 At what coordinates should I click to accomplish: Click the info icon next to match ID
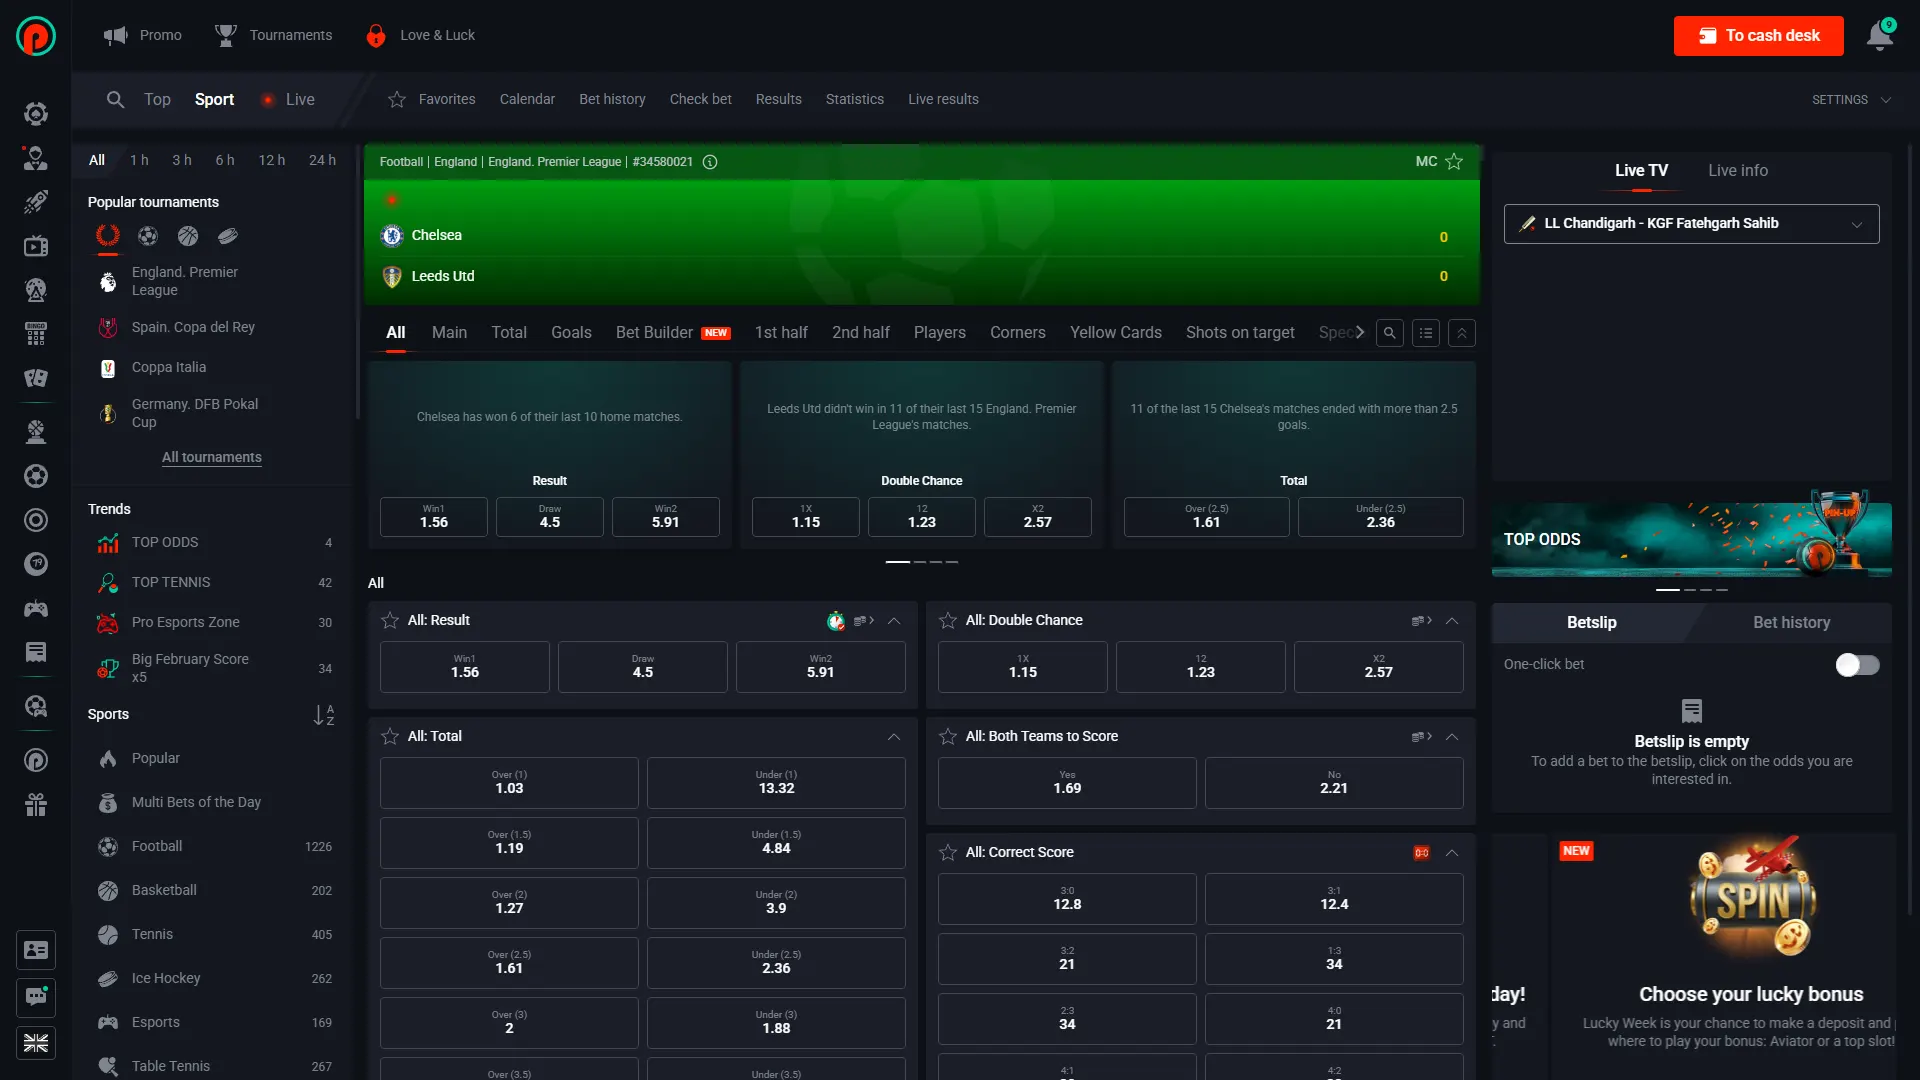click(x=710, y=162)
